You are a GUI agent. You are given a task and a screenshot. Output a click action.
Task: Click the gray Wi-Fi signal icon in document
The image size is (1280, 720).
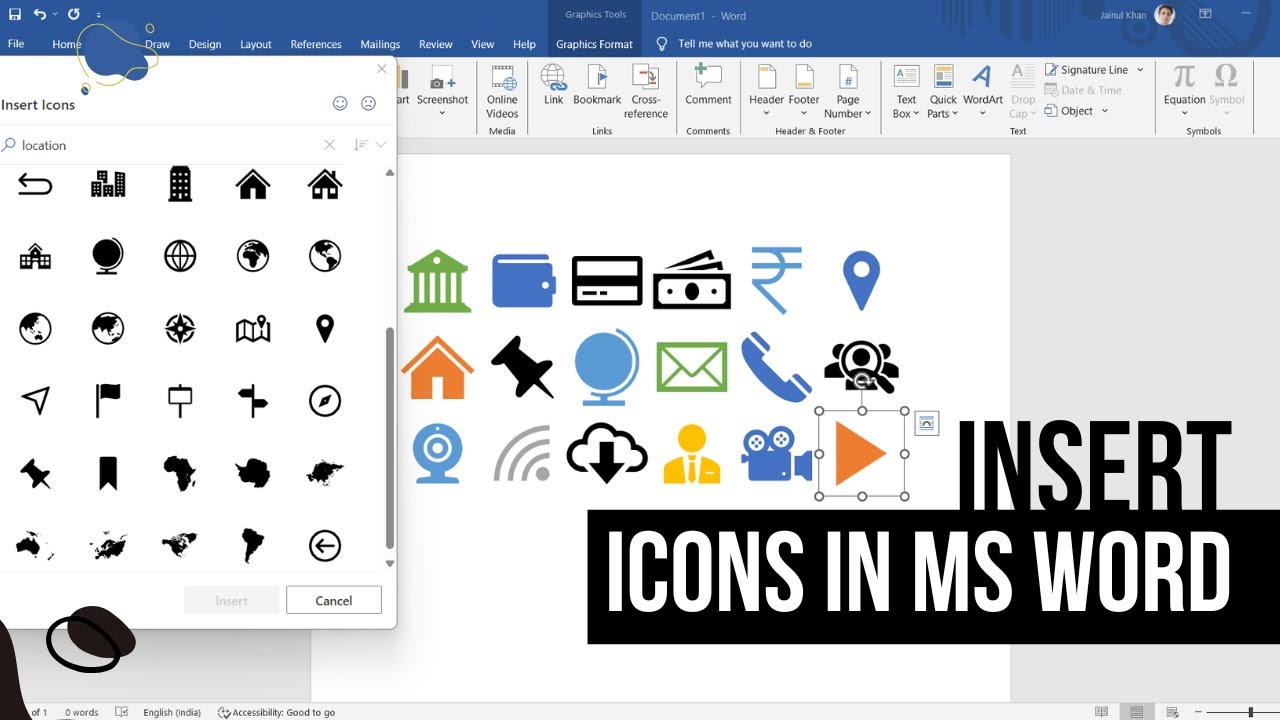pyautogui.click(x=523, y=454)
